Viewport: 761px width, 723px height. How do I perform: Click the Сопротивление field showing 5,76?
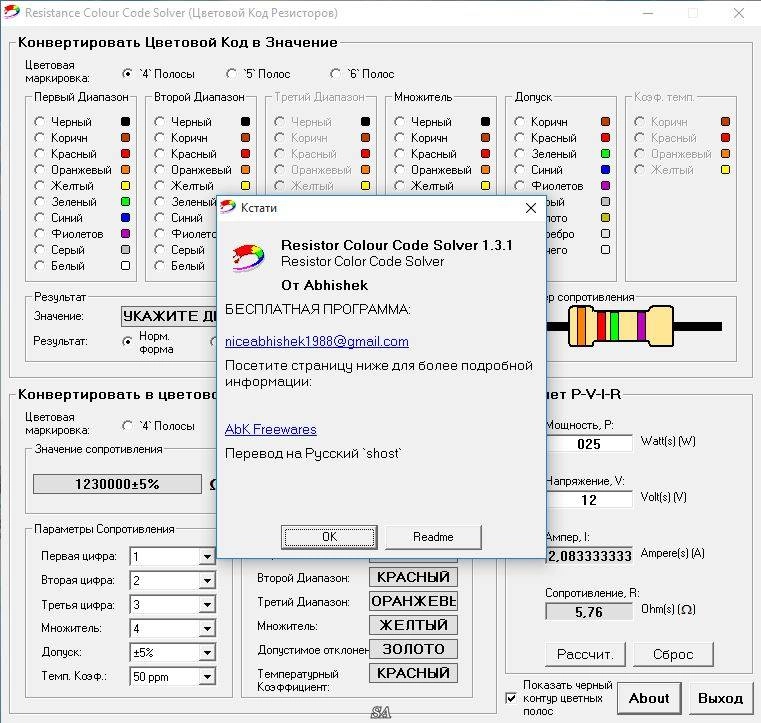(589, 612)
